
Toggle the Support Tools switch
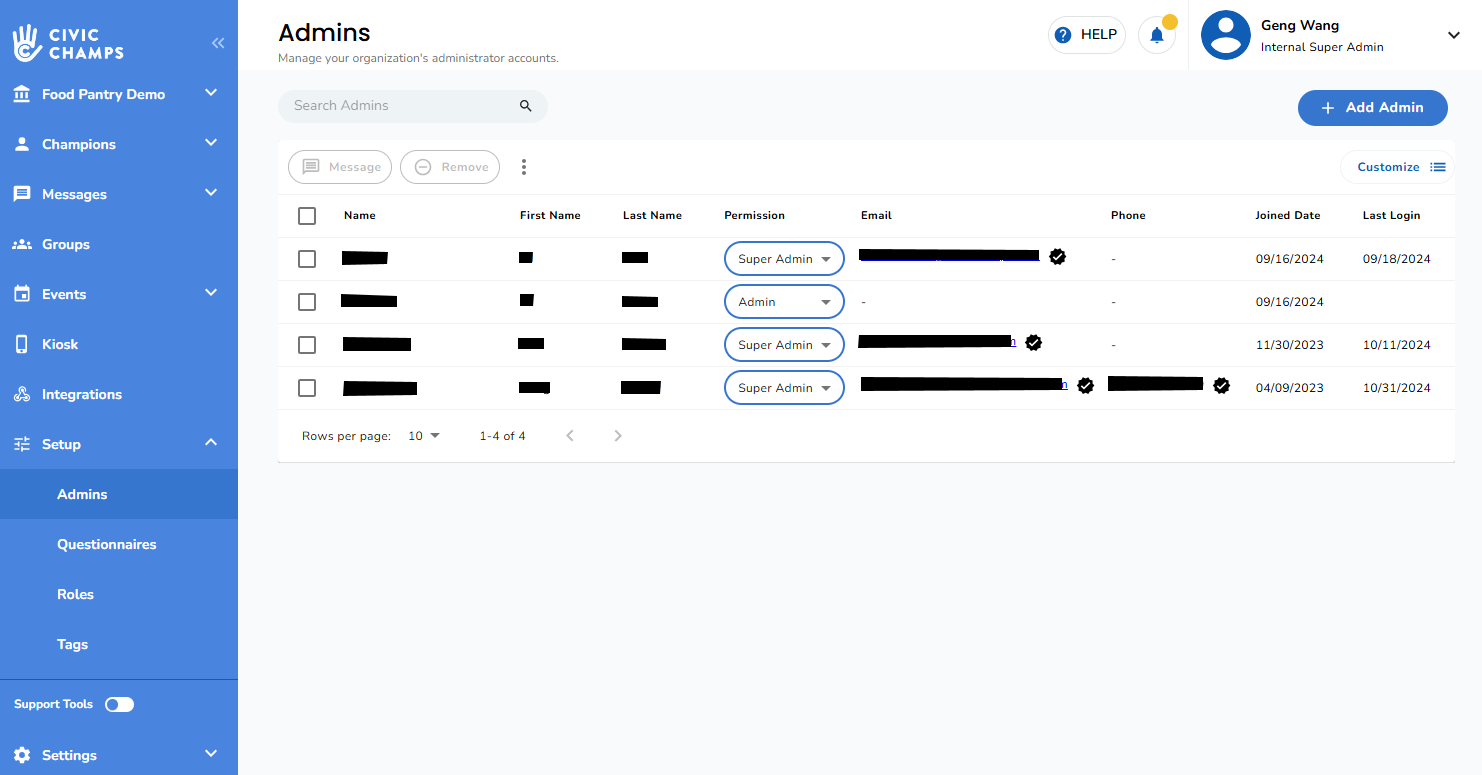(x=119, y=704)
